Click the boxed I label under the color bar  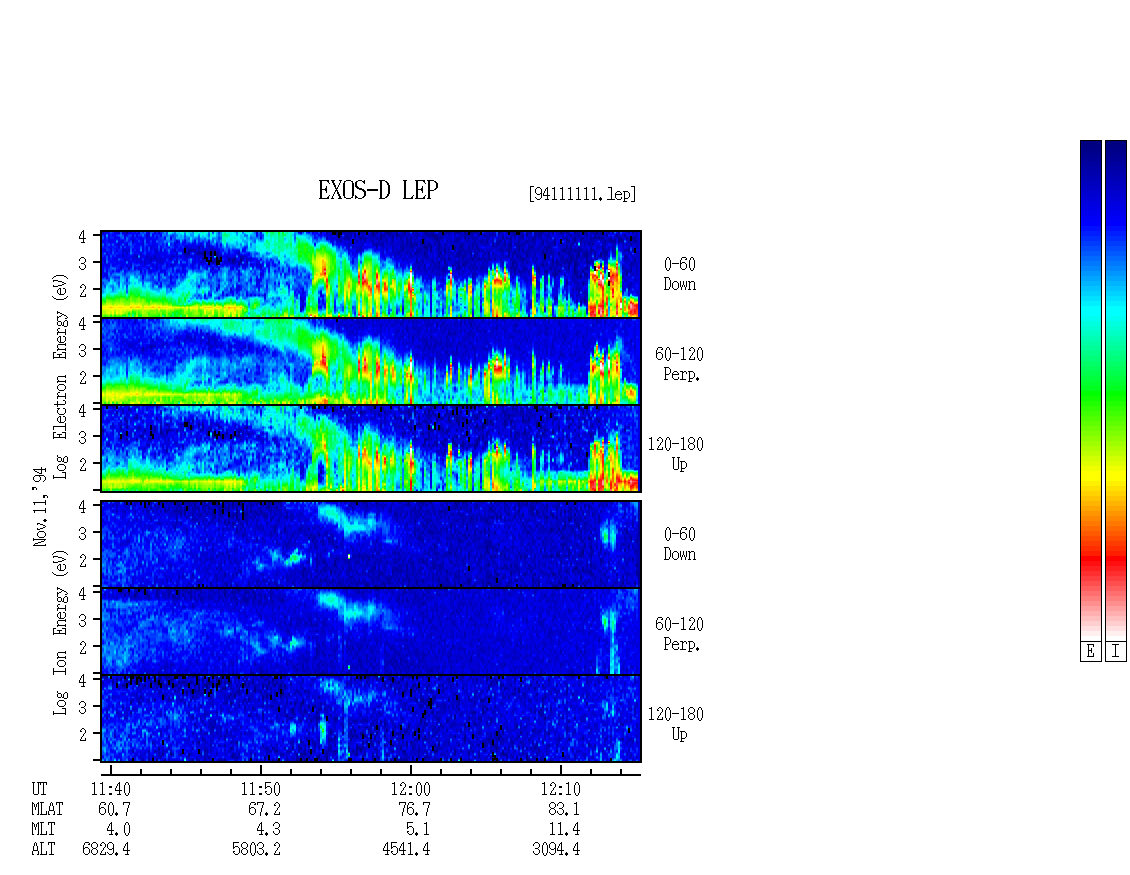click(1116, 652)
